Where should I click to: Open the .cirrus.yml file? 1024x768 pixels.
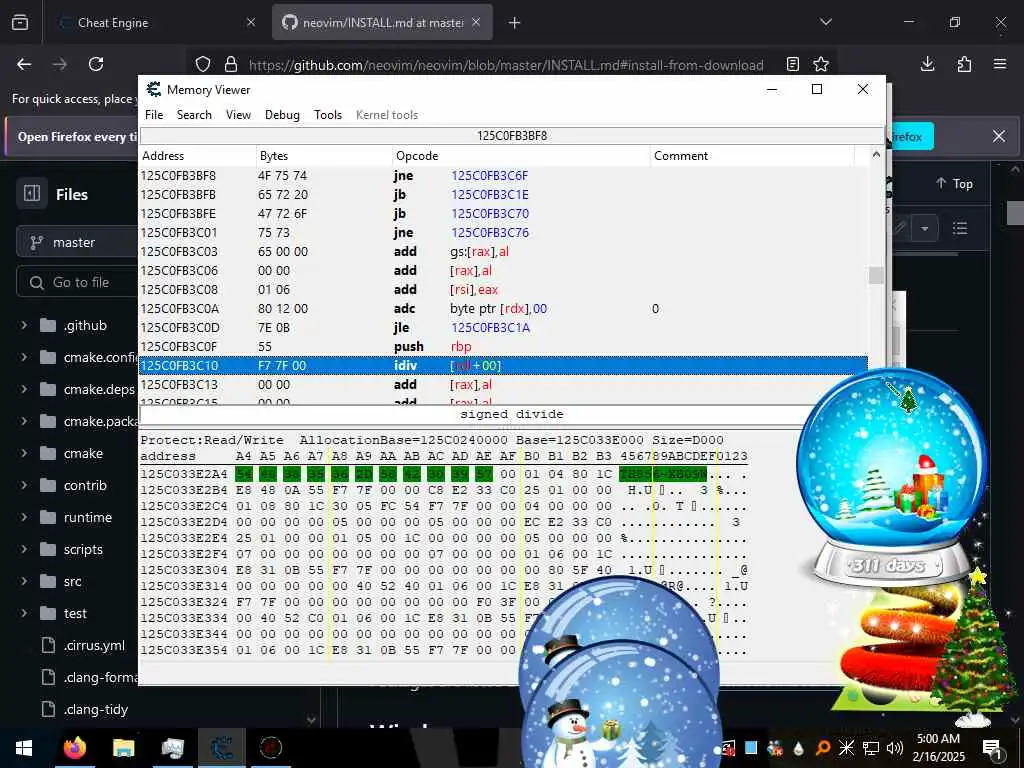tap(94, 645)
